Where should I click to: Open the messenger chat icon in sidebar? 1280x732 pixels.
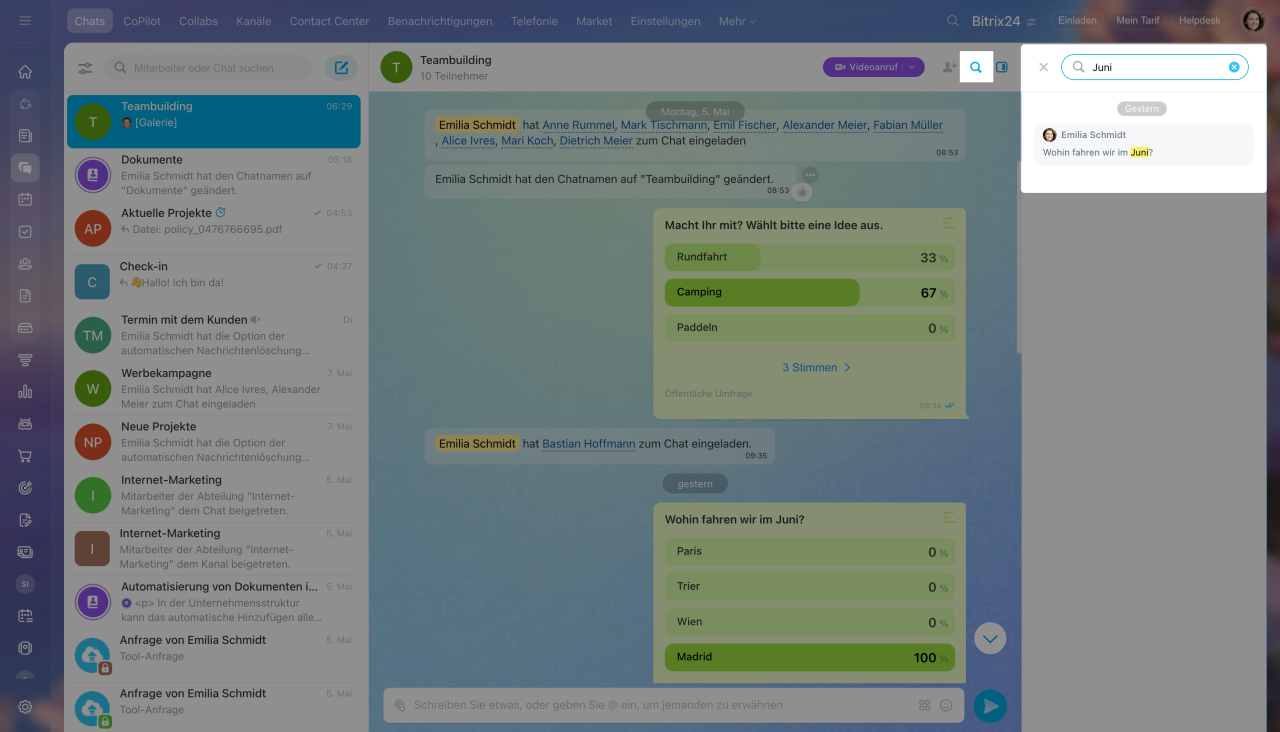click(x=25, y=168)
